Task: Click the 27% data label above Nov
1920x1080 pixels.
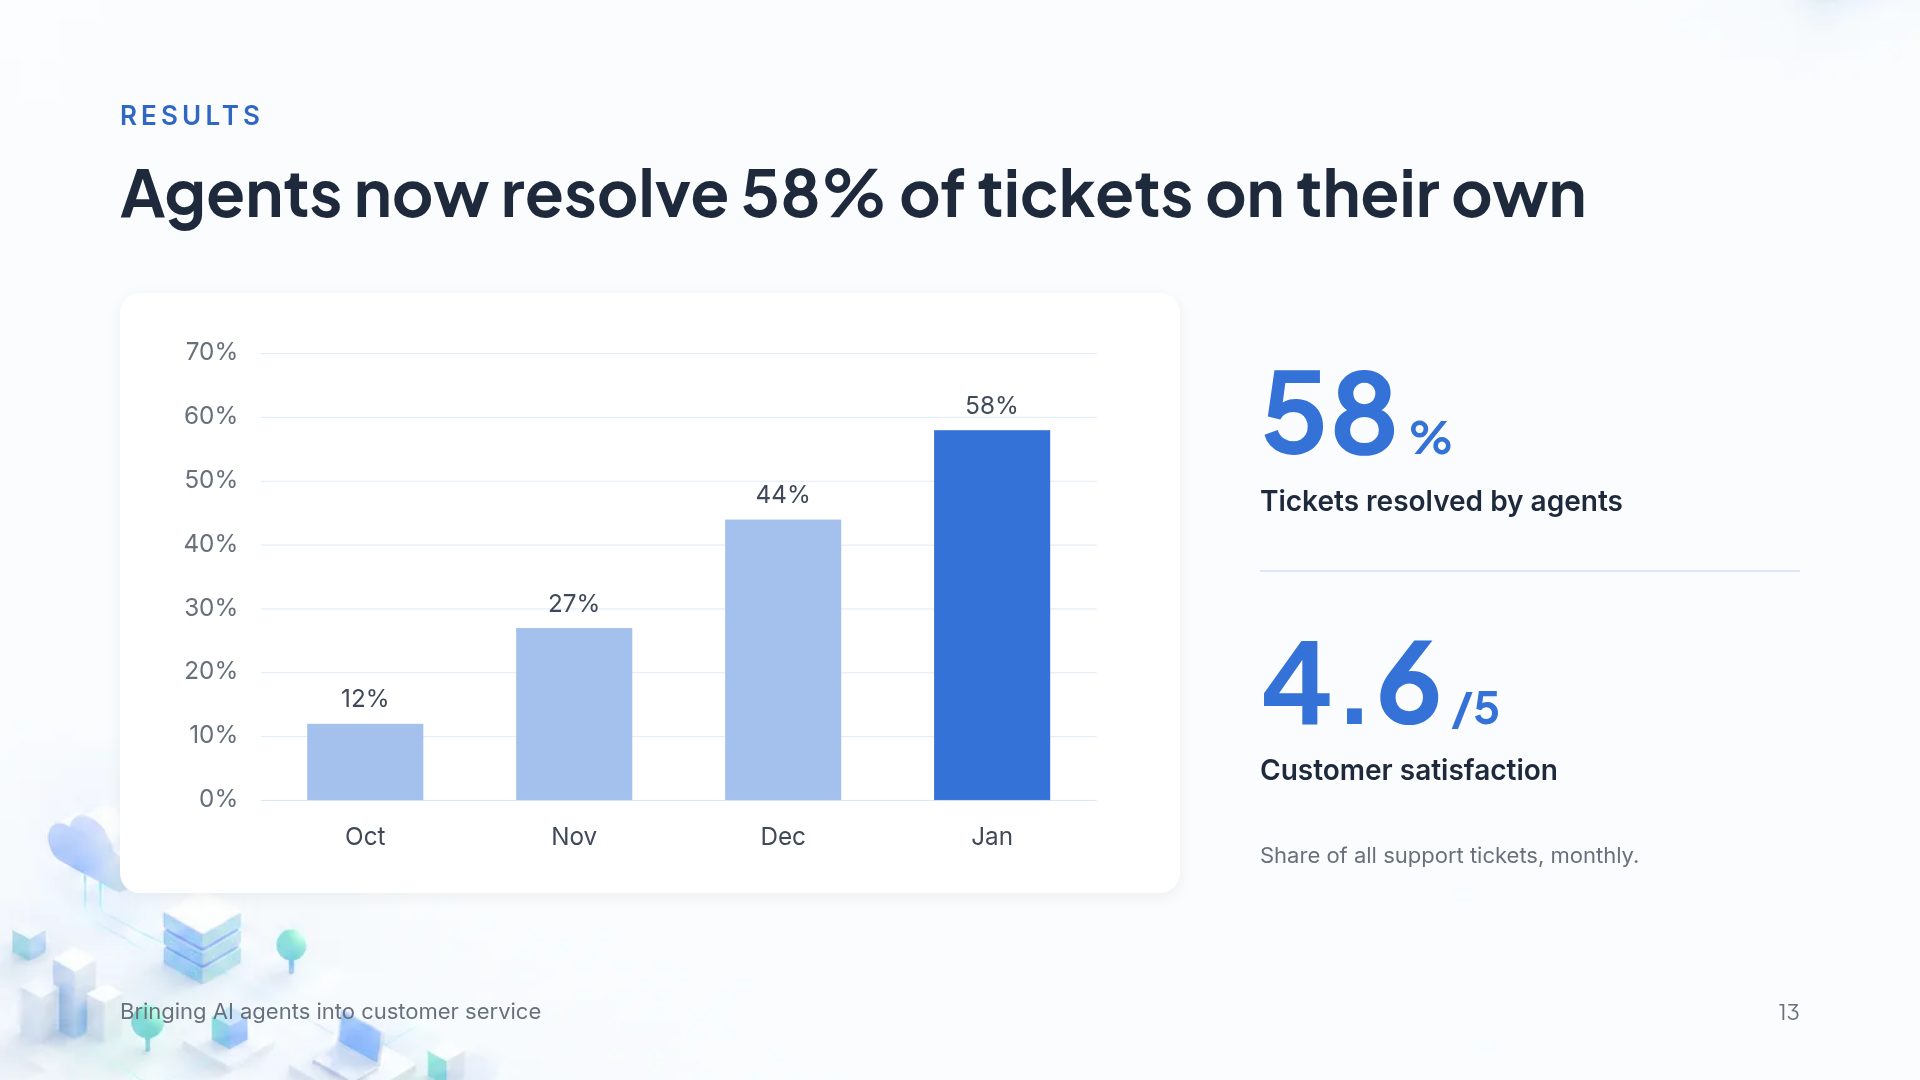Action: tap(573, 603)
